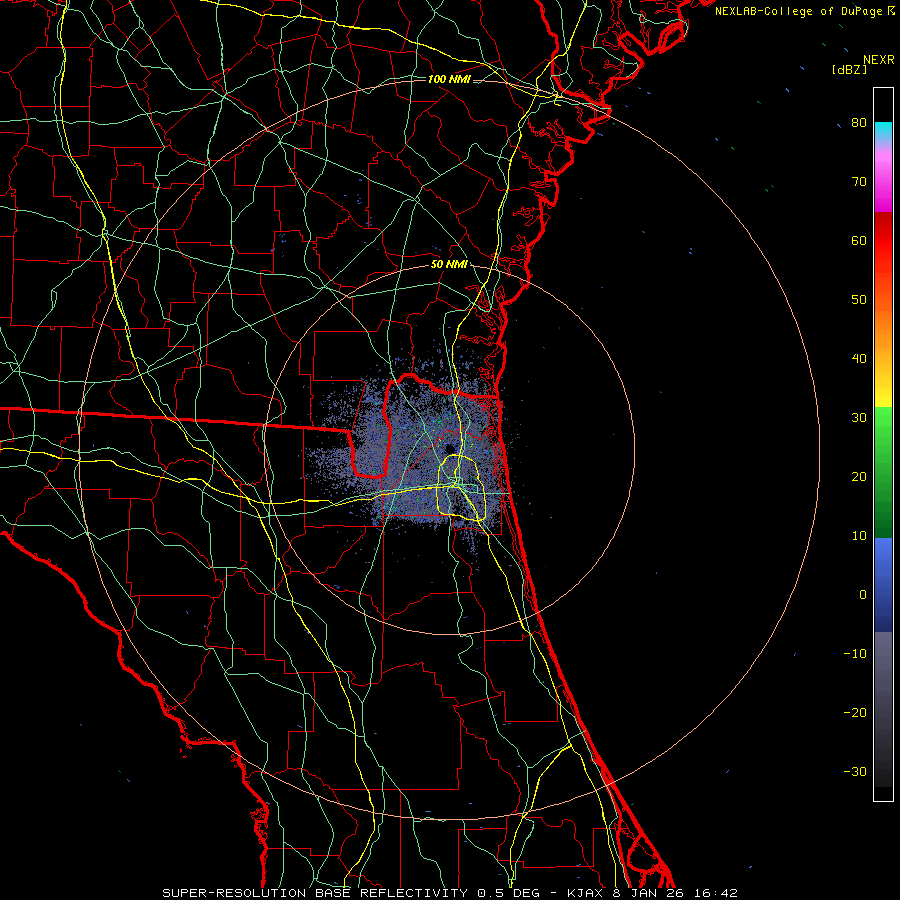Click the -20 value on dBZ scale
This screenshot has width=900, height=900.
click(x=855, y=712)
